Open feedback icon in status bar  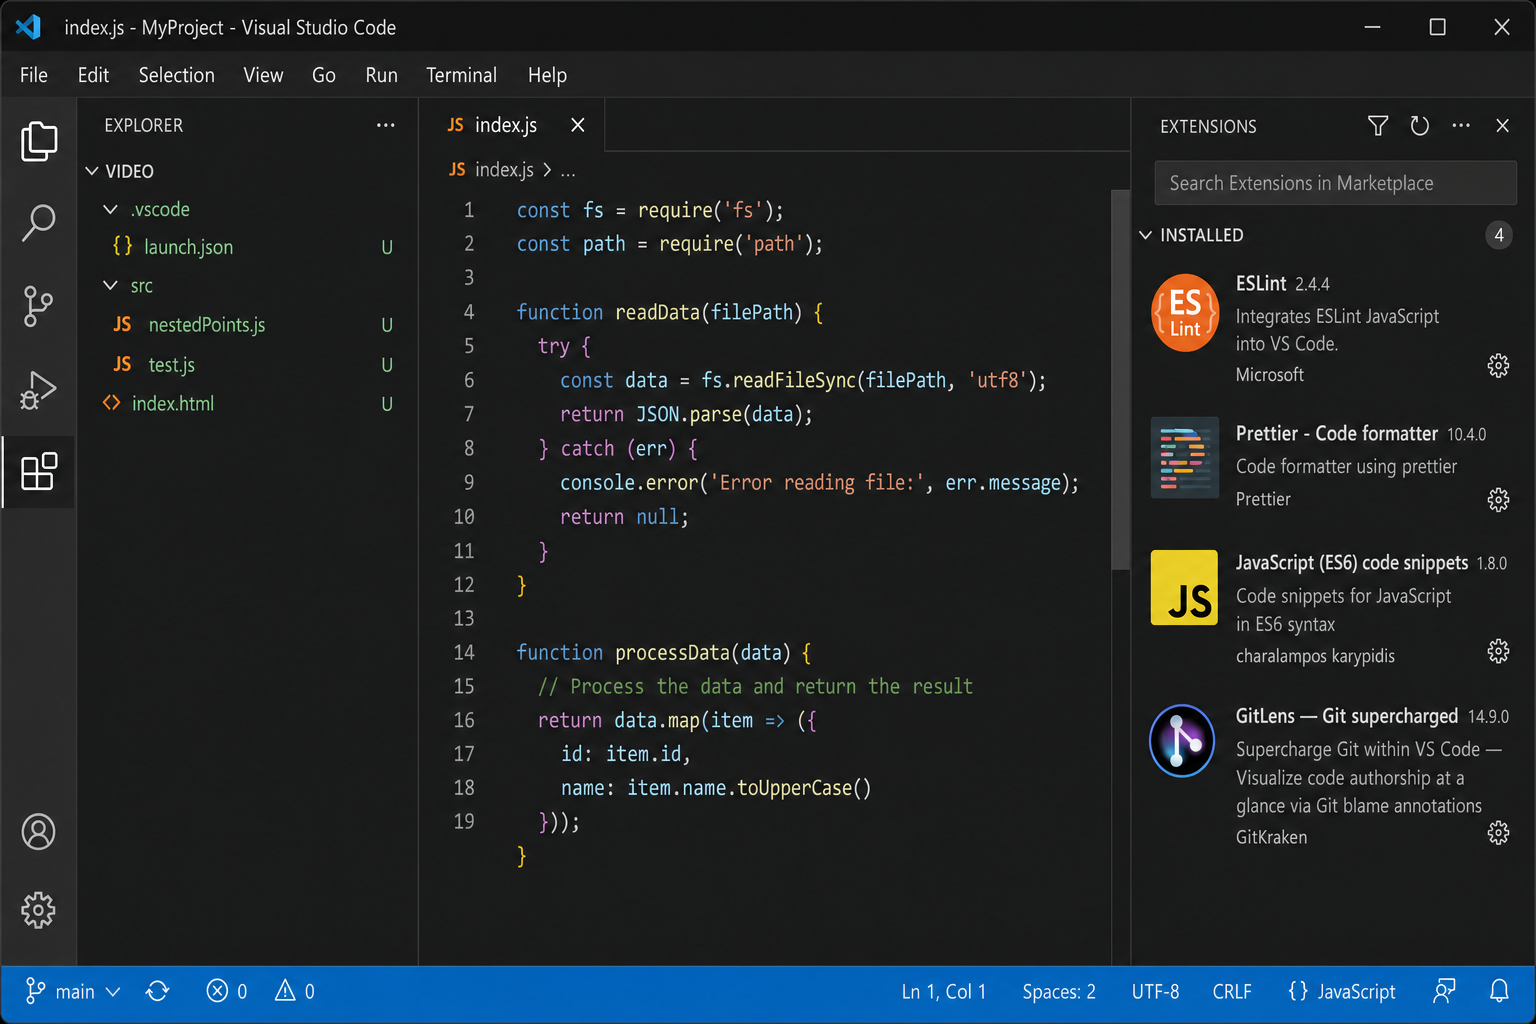pos(1444,991)
